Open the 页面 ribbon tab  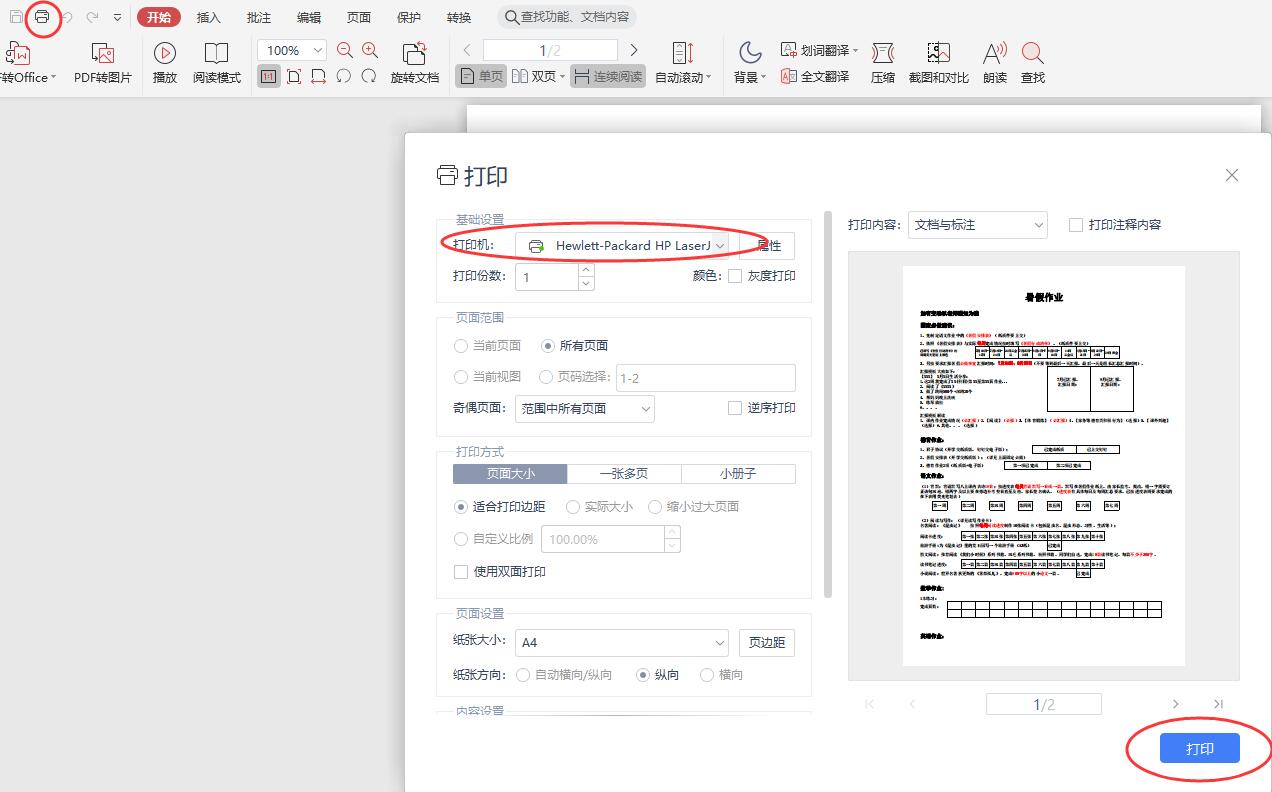pos(359,18)
